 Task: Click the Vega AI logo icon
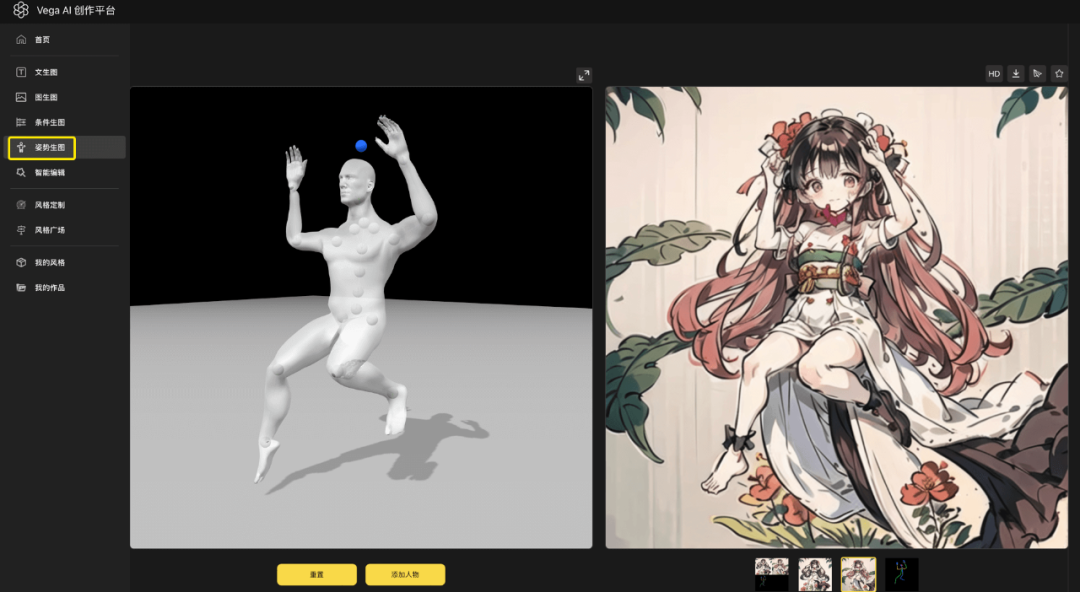(21, 10)
